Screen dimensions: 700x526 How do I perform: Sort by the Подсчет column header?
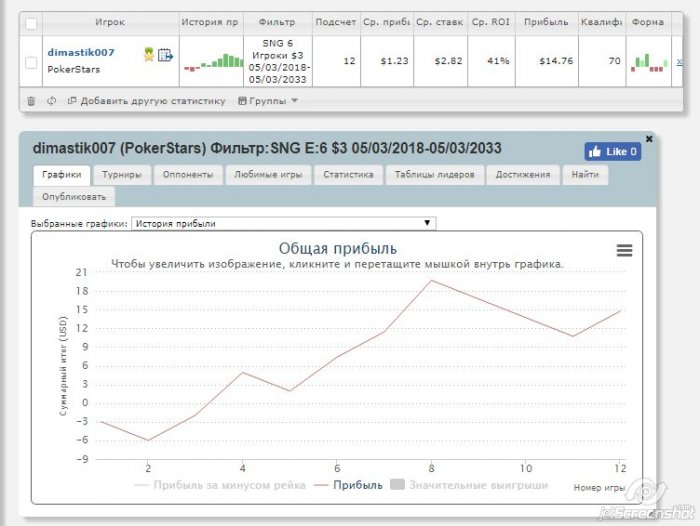click(336, 22)
